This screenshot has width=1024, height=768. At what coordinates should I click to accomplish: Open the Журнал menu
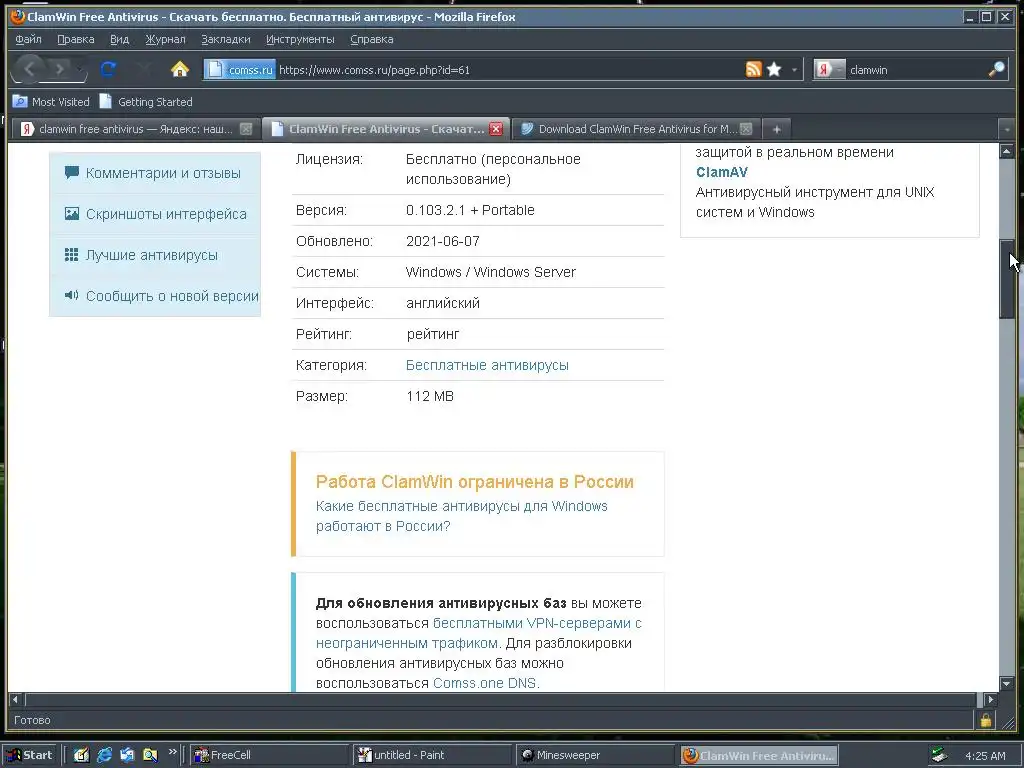pyautogui.click(x=165, y=39)
